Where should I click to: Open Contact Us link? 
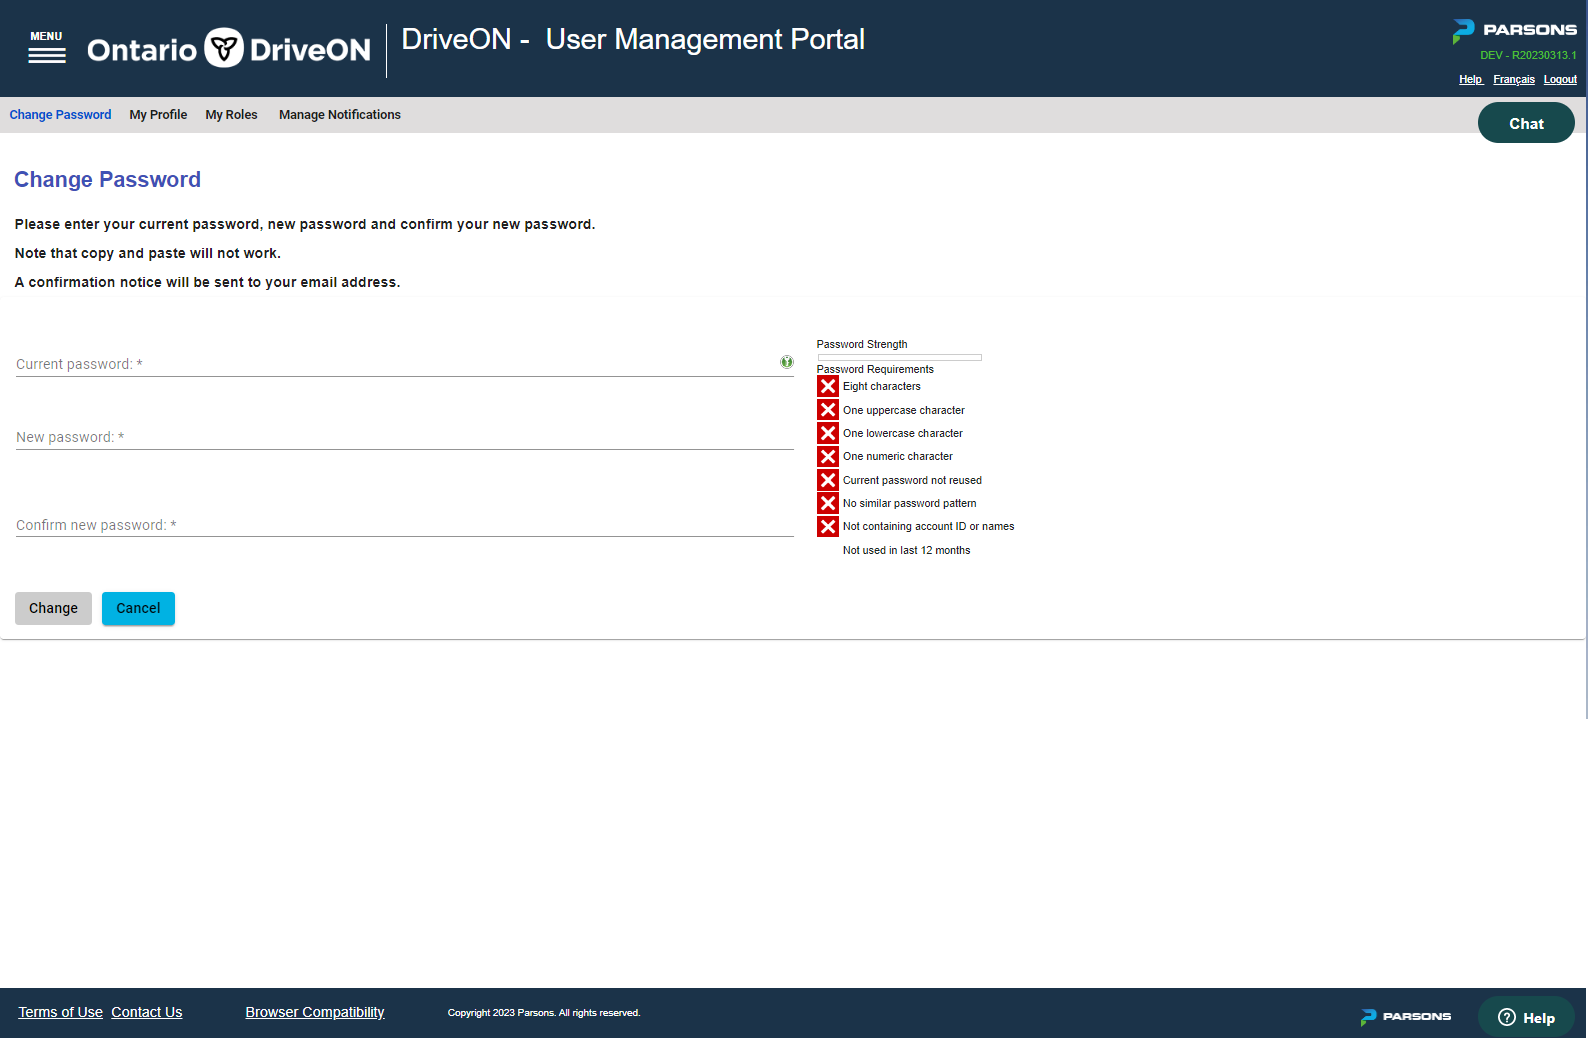147,1013
